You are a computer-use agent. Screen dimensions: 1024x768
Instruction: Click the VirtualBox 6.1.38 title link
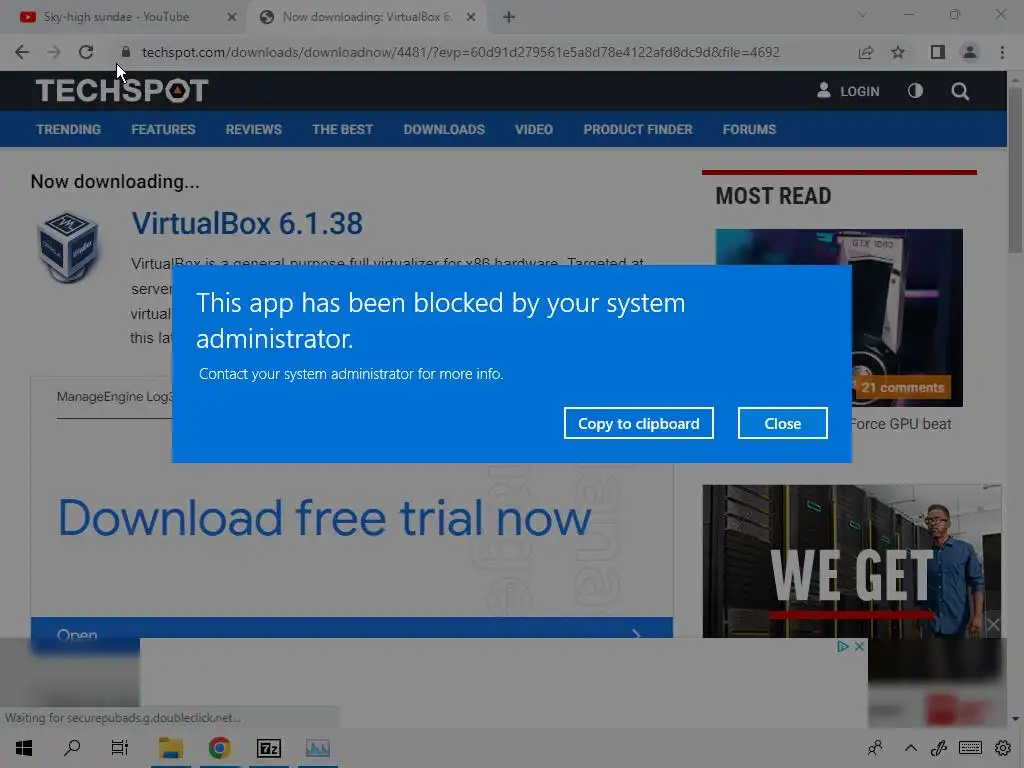247,223
